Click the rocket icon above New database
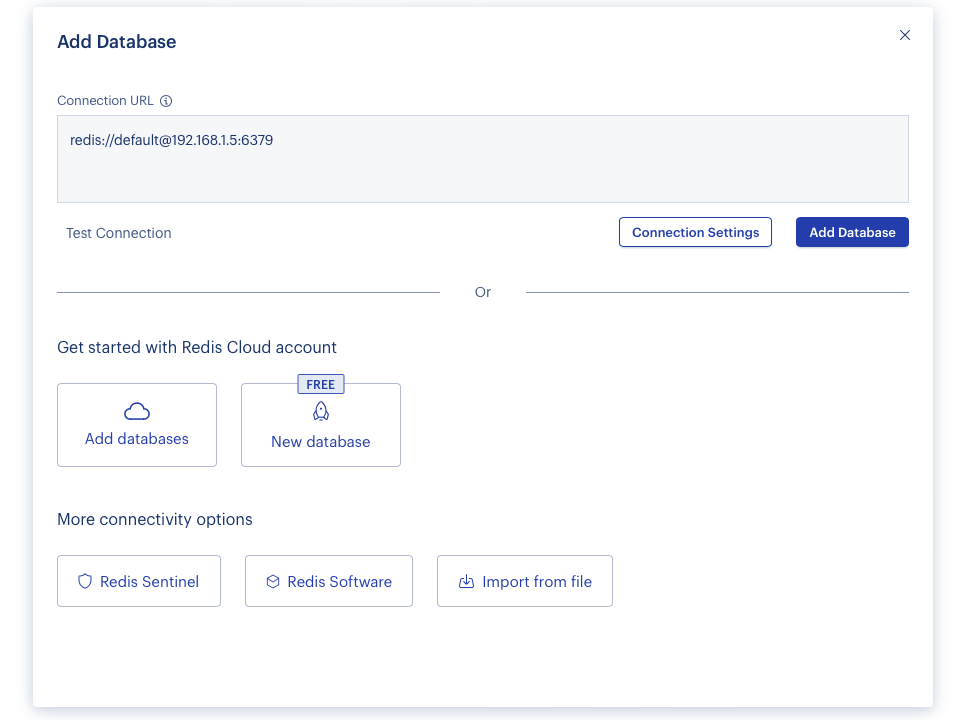Viewport: 954px width, 720px height. coord(321,411)
